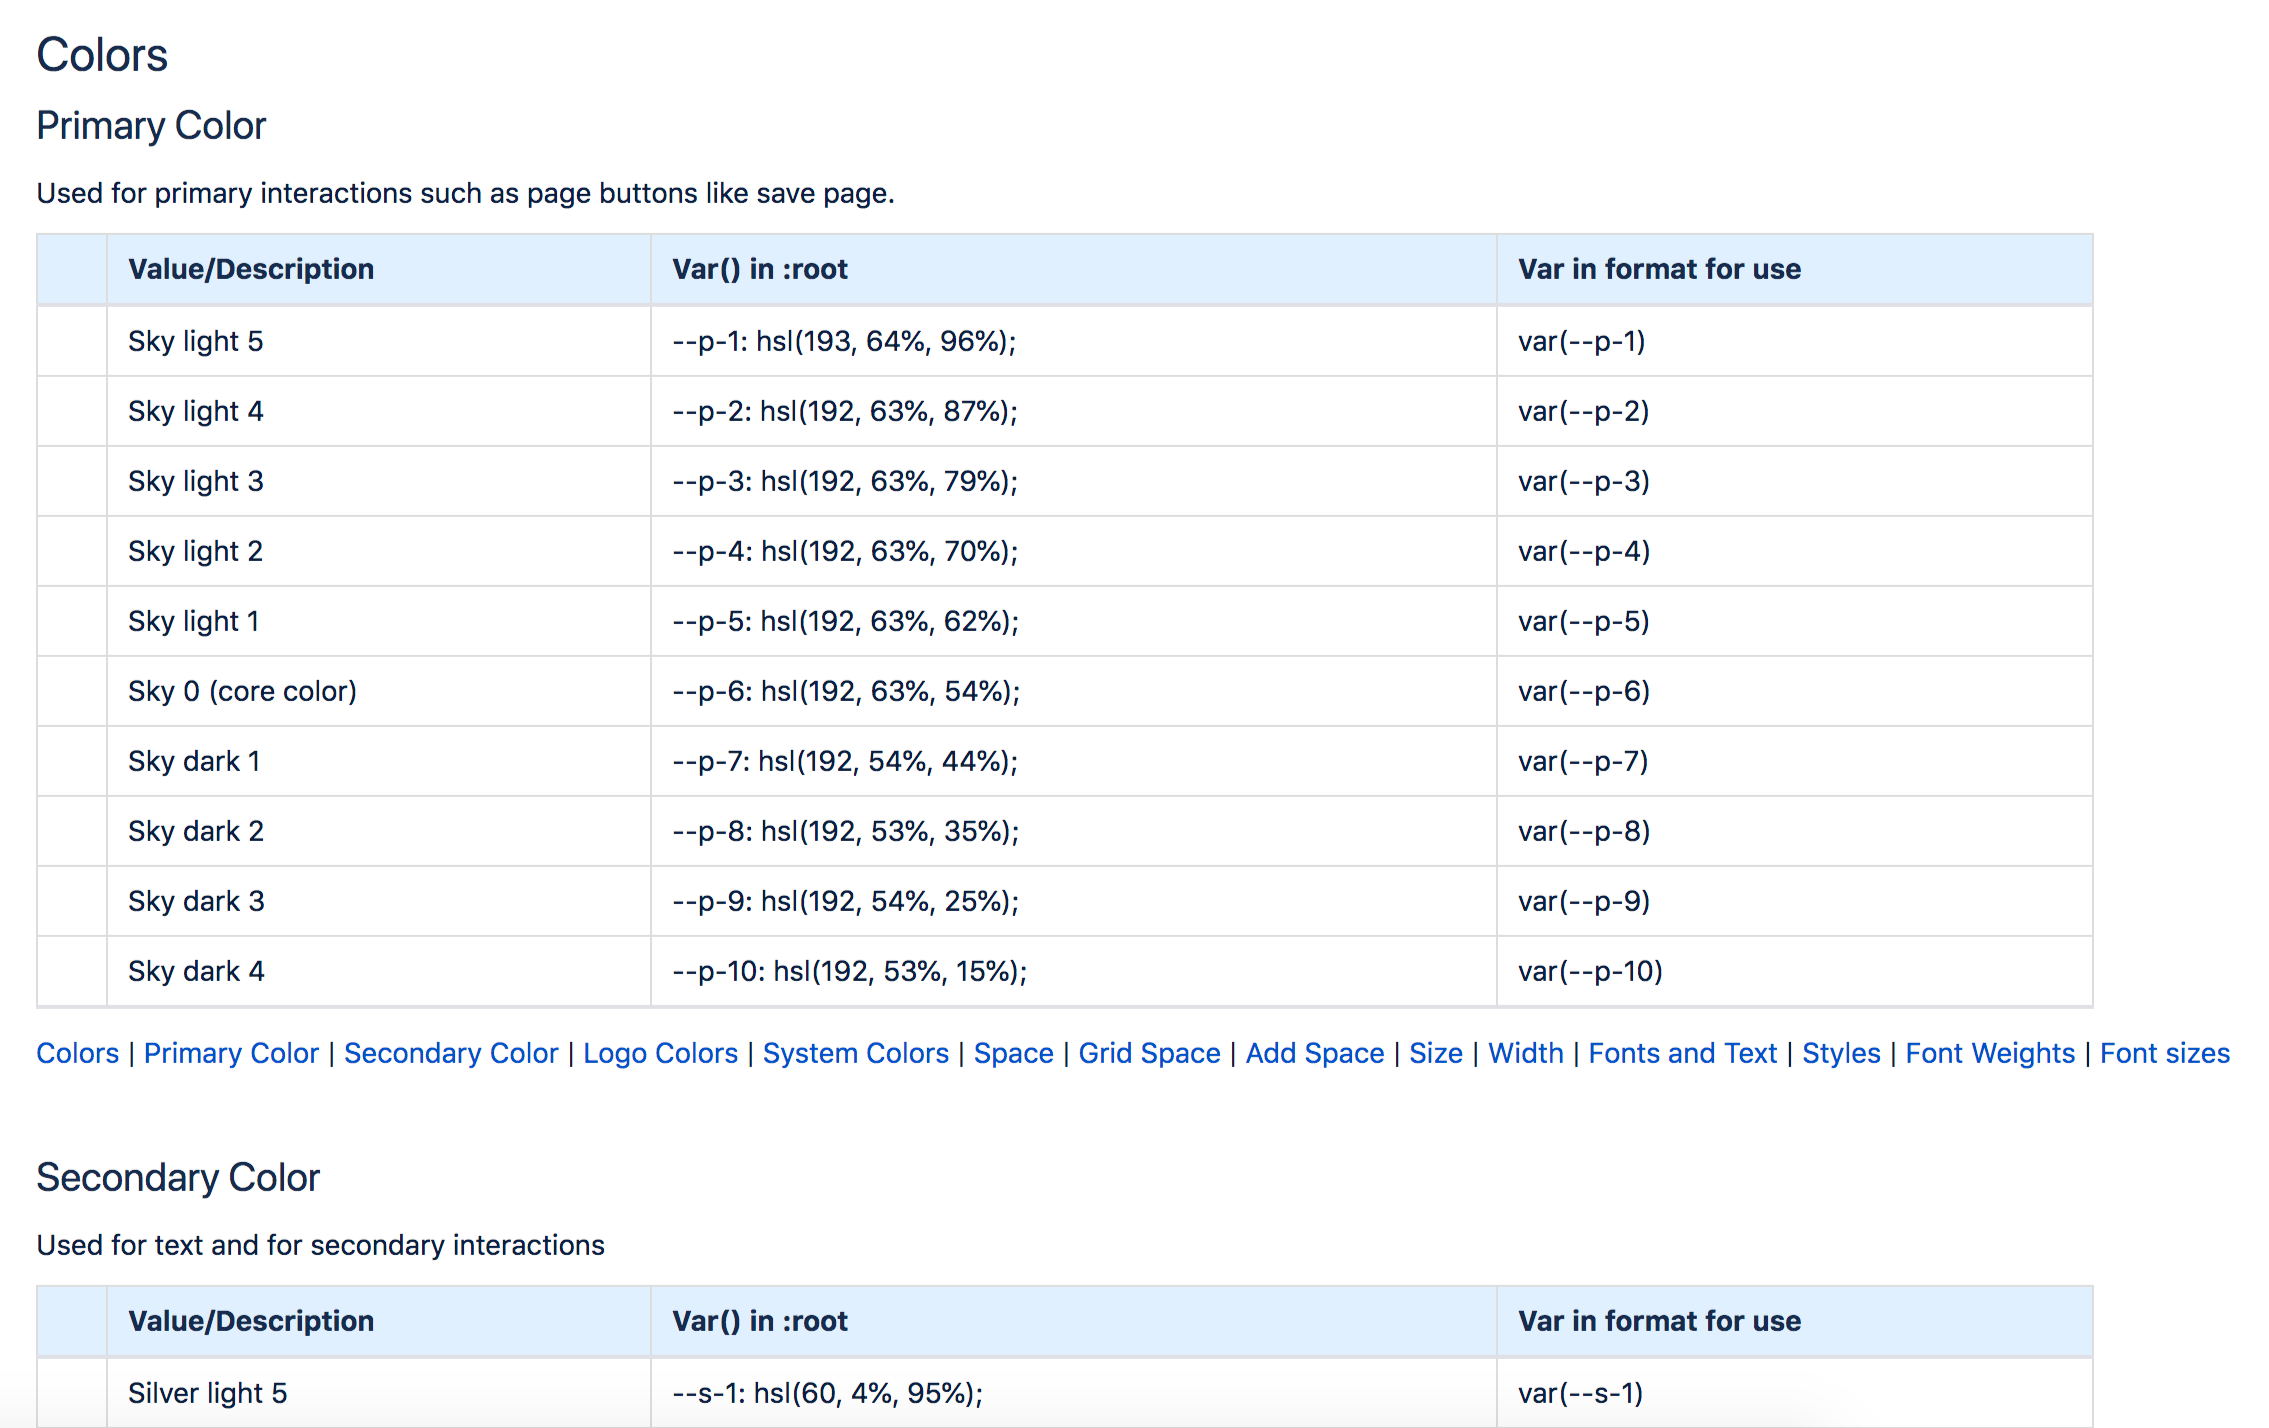Click the Size navigation link
This screenshot has height=1428, width=2269.
click(x=1435, y=1053)
